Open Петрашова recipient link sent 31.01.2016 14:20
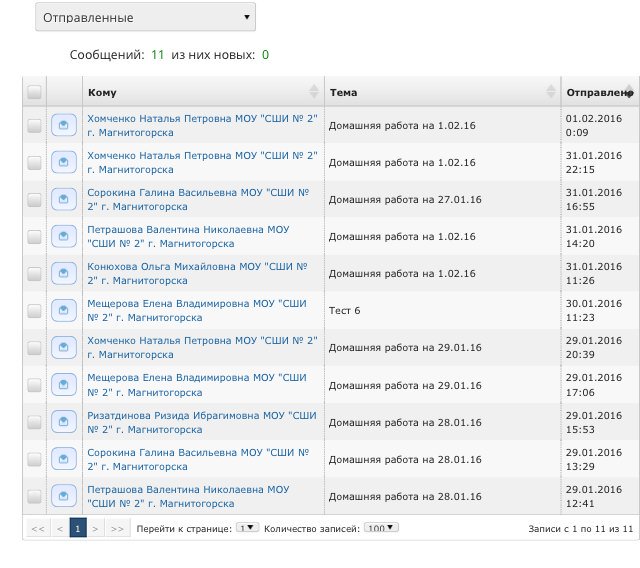This screenshot has width=640, height=568. 188,236
